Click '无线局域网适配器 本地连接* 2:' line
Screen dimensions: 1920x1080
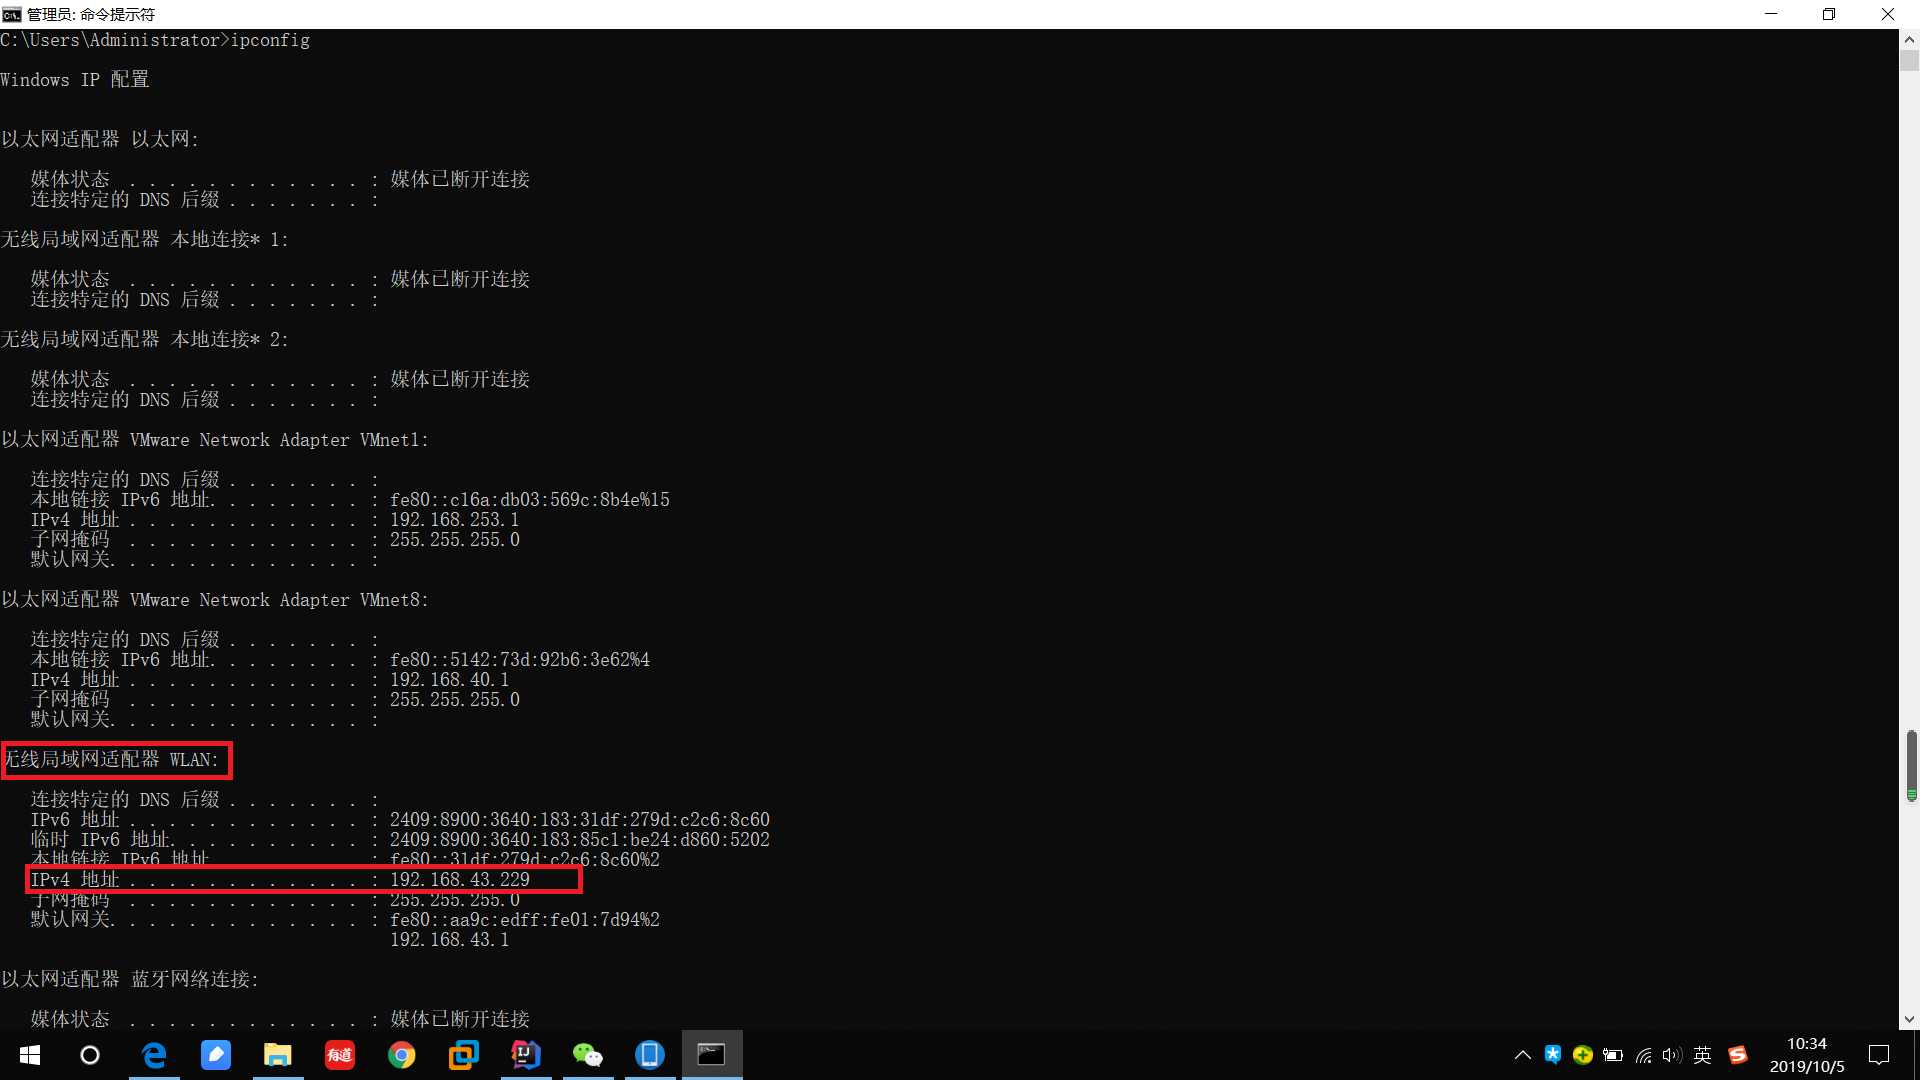coord(145,339)
